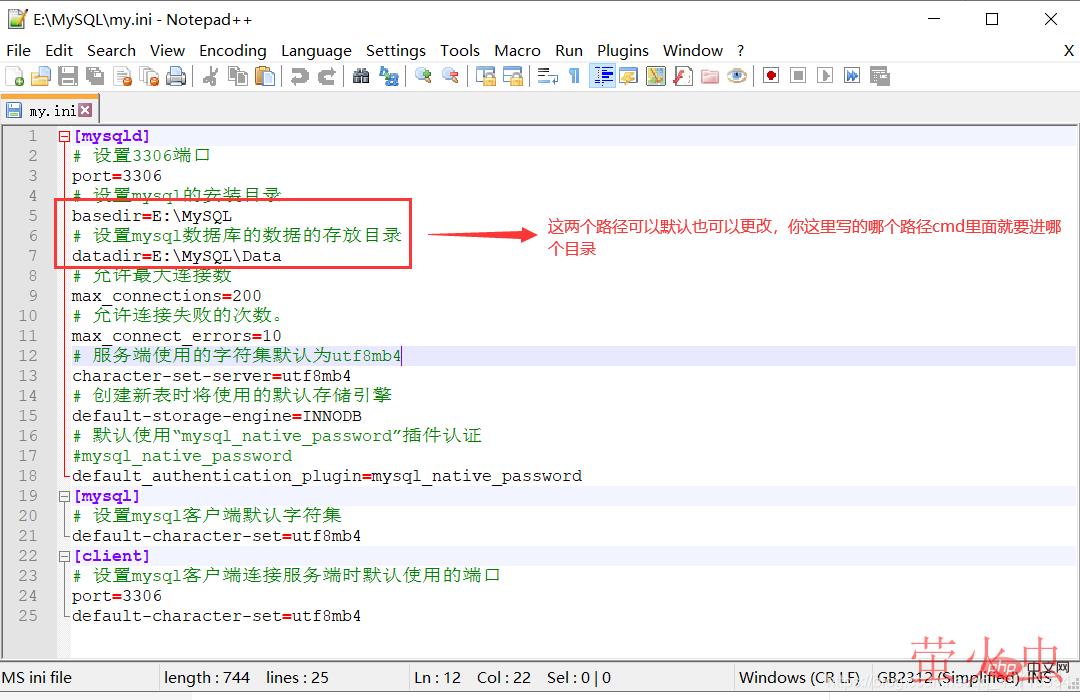Viewport: 1080px width, 700px height.
Task: Start macro recording with red dot icon
Action: point(771,76)
